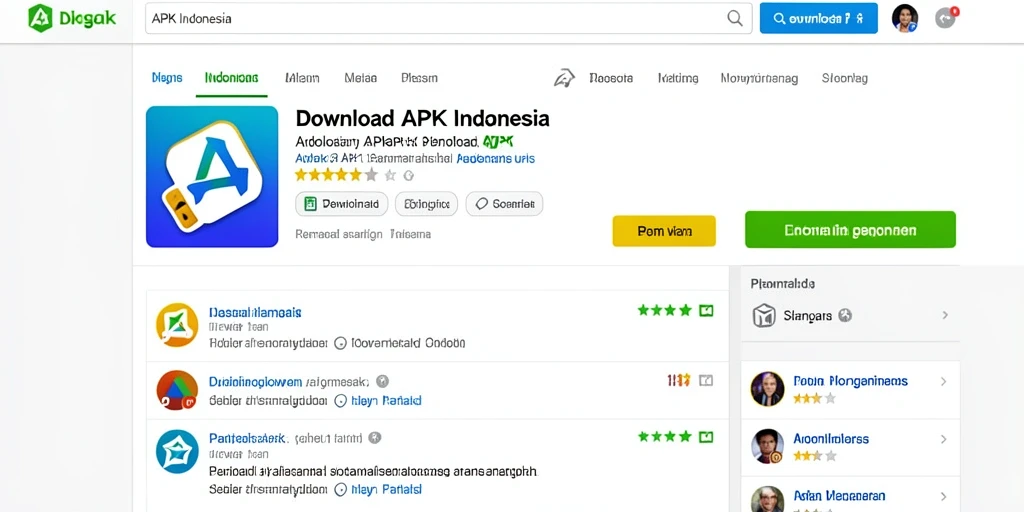
Task: Click the green box icon in Parteolsaerk row
Action: click(x=706, y=436)
